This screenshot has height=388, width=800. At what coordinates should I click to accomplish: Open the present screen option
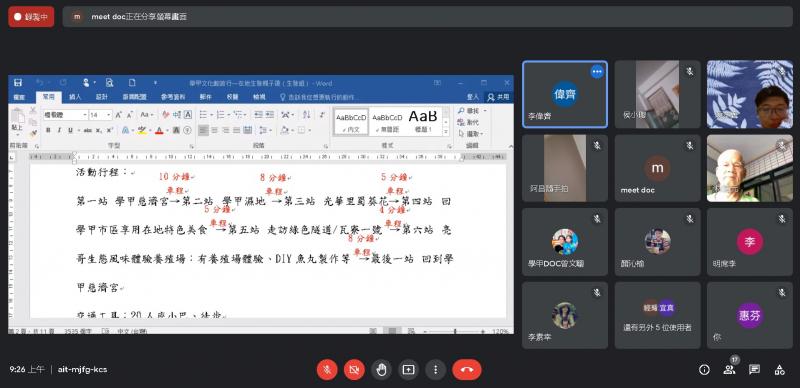[408, 370]
